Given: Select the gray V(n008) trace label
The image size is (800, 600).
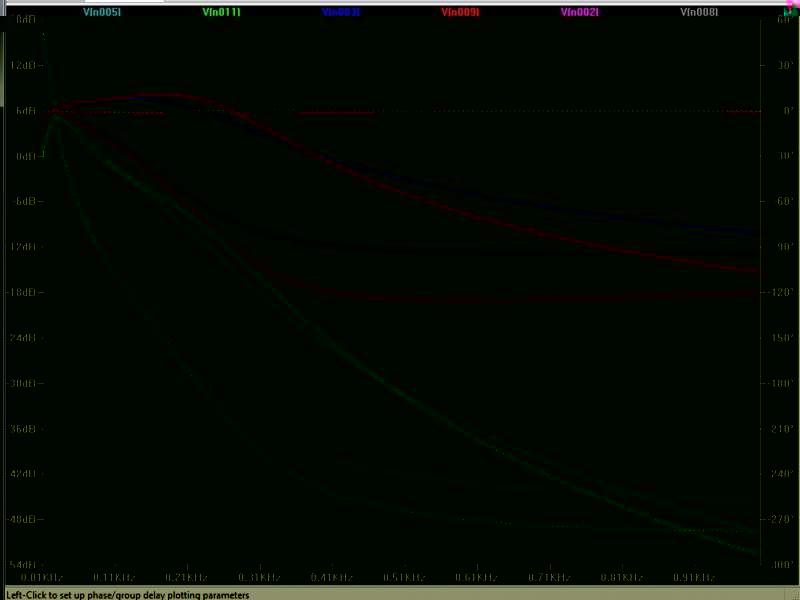Looking at the screenshot, I should tap(699, 12).
